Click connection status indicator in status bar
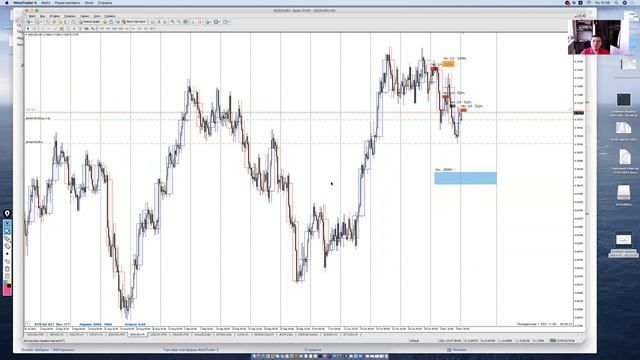Screen dimensions: 640x360 [x=563, y=340]
